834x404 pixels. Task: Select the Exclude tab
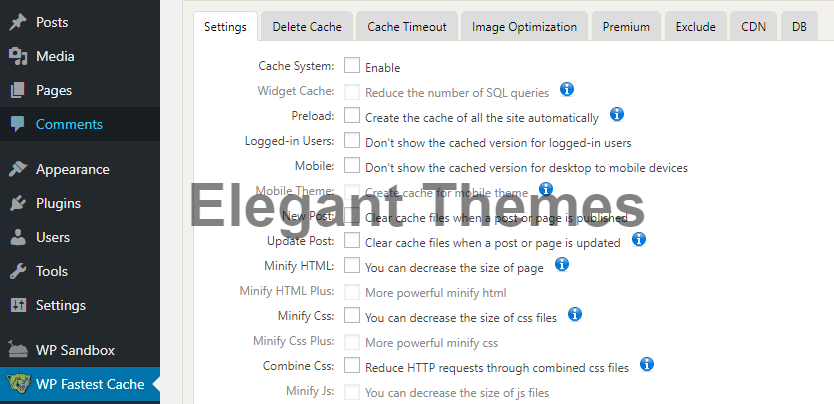(x=695, y=27)
